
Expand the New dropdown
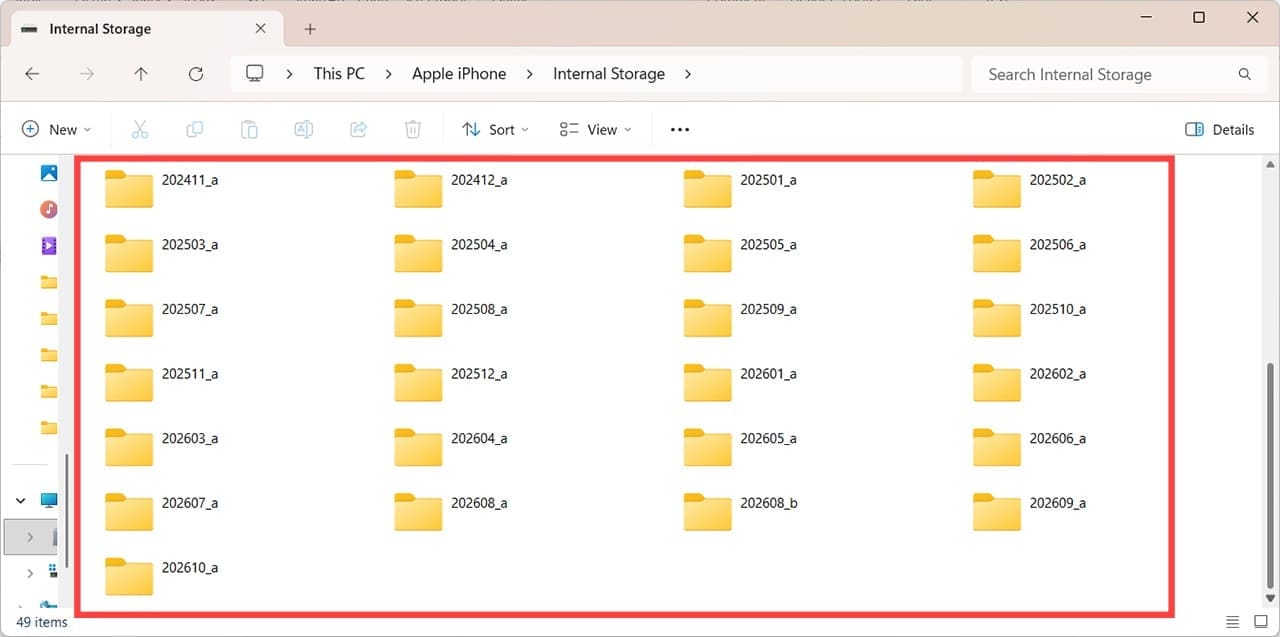pyautogui.click(x=56, y=129)
